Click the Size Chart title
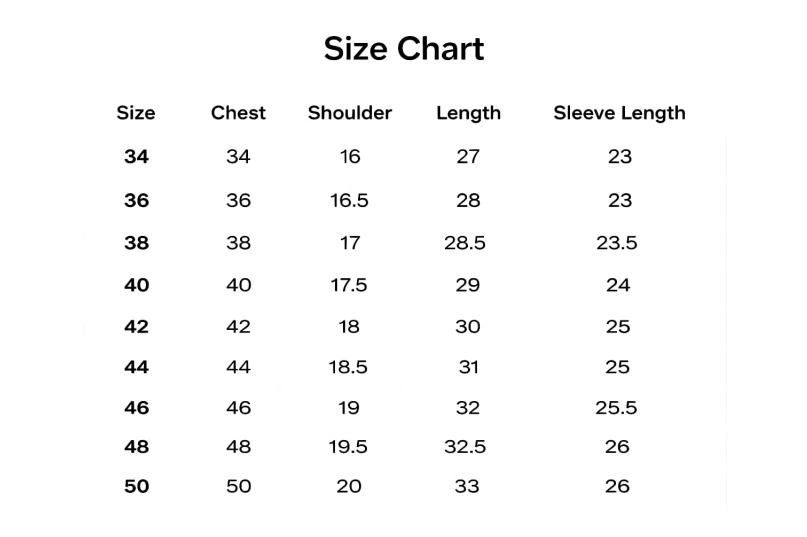Screen dimensions: 807x537 point(404,49)
